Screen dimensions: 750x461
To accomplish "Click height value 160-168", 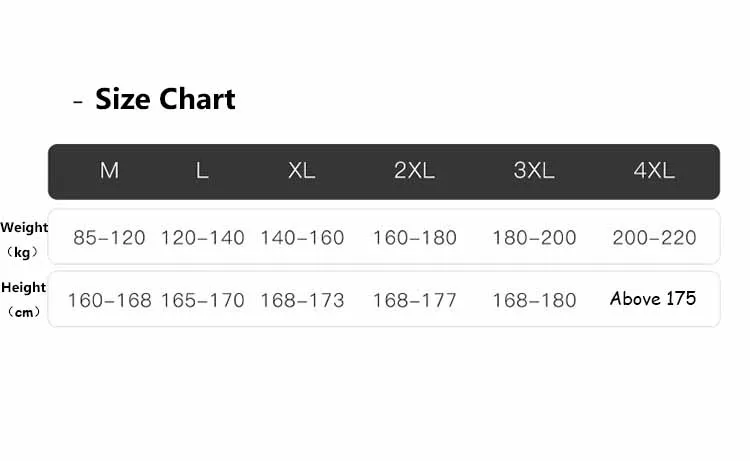I will tap(109, 300).
